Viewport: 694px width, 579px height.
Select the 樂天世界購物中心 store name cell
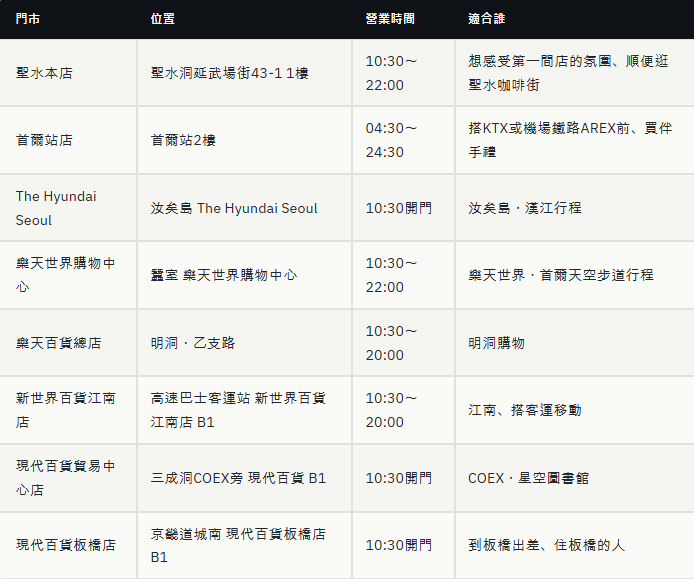point(66,275)
